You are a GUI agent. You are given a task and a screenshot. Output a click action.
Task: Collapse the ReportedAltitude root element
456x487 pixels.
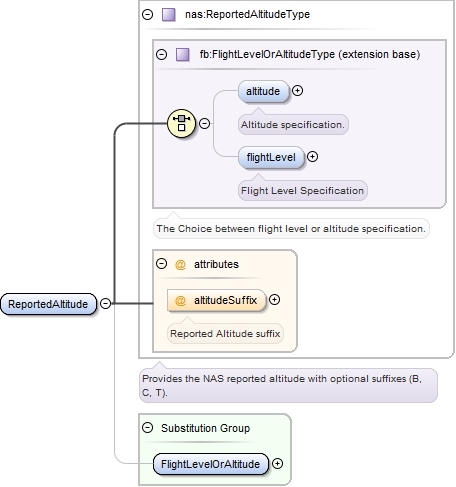coord(105,303)
